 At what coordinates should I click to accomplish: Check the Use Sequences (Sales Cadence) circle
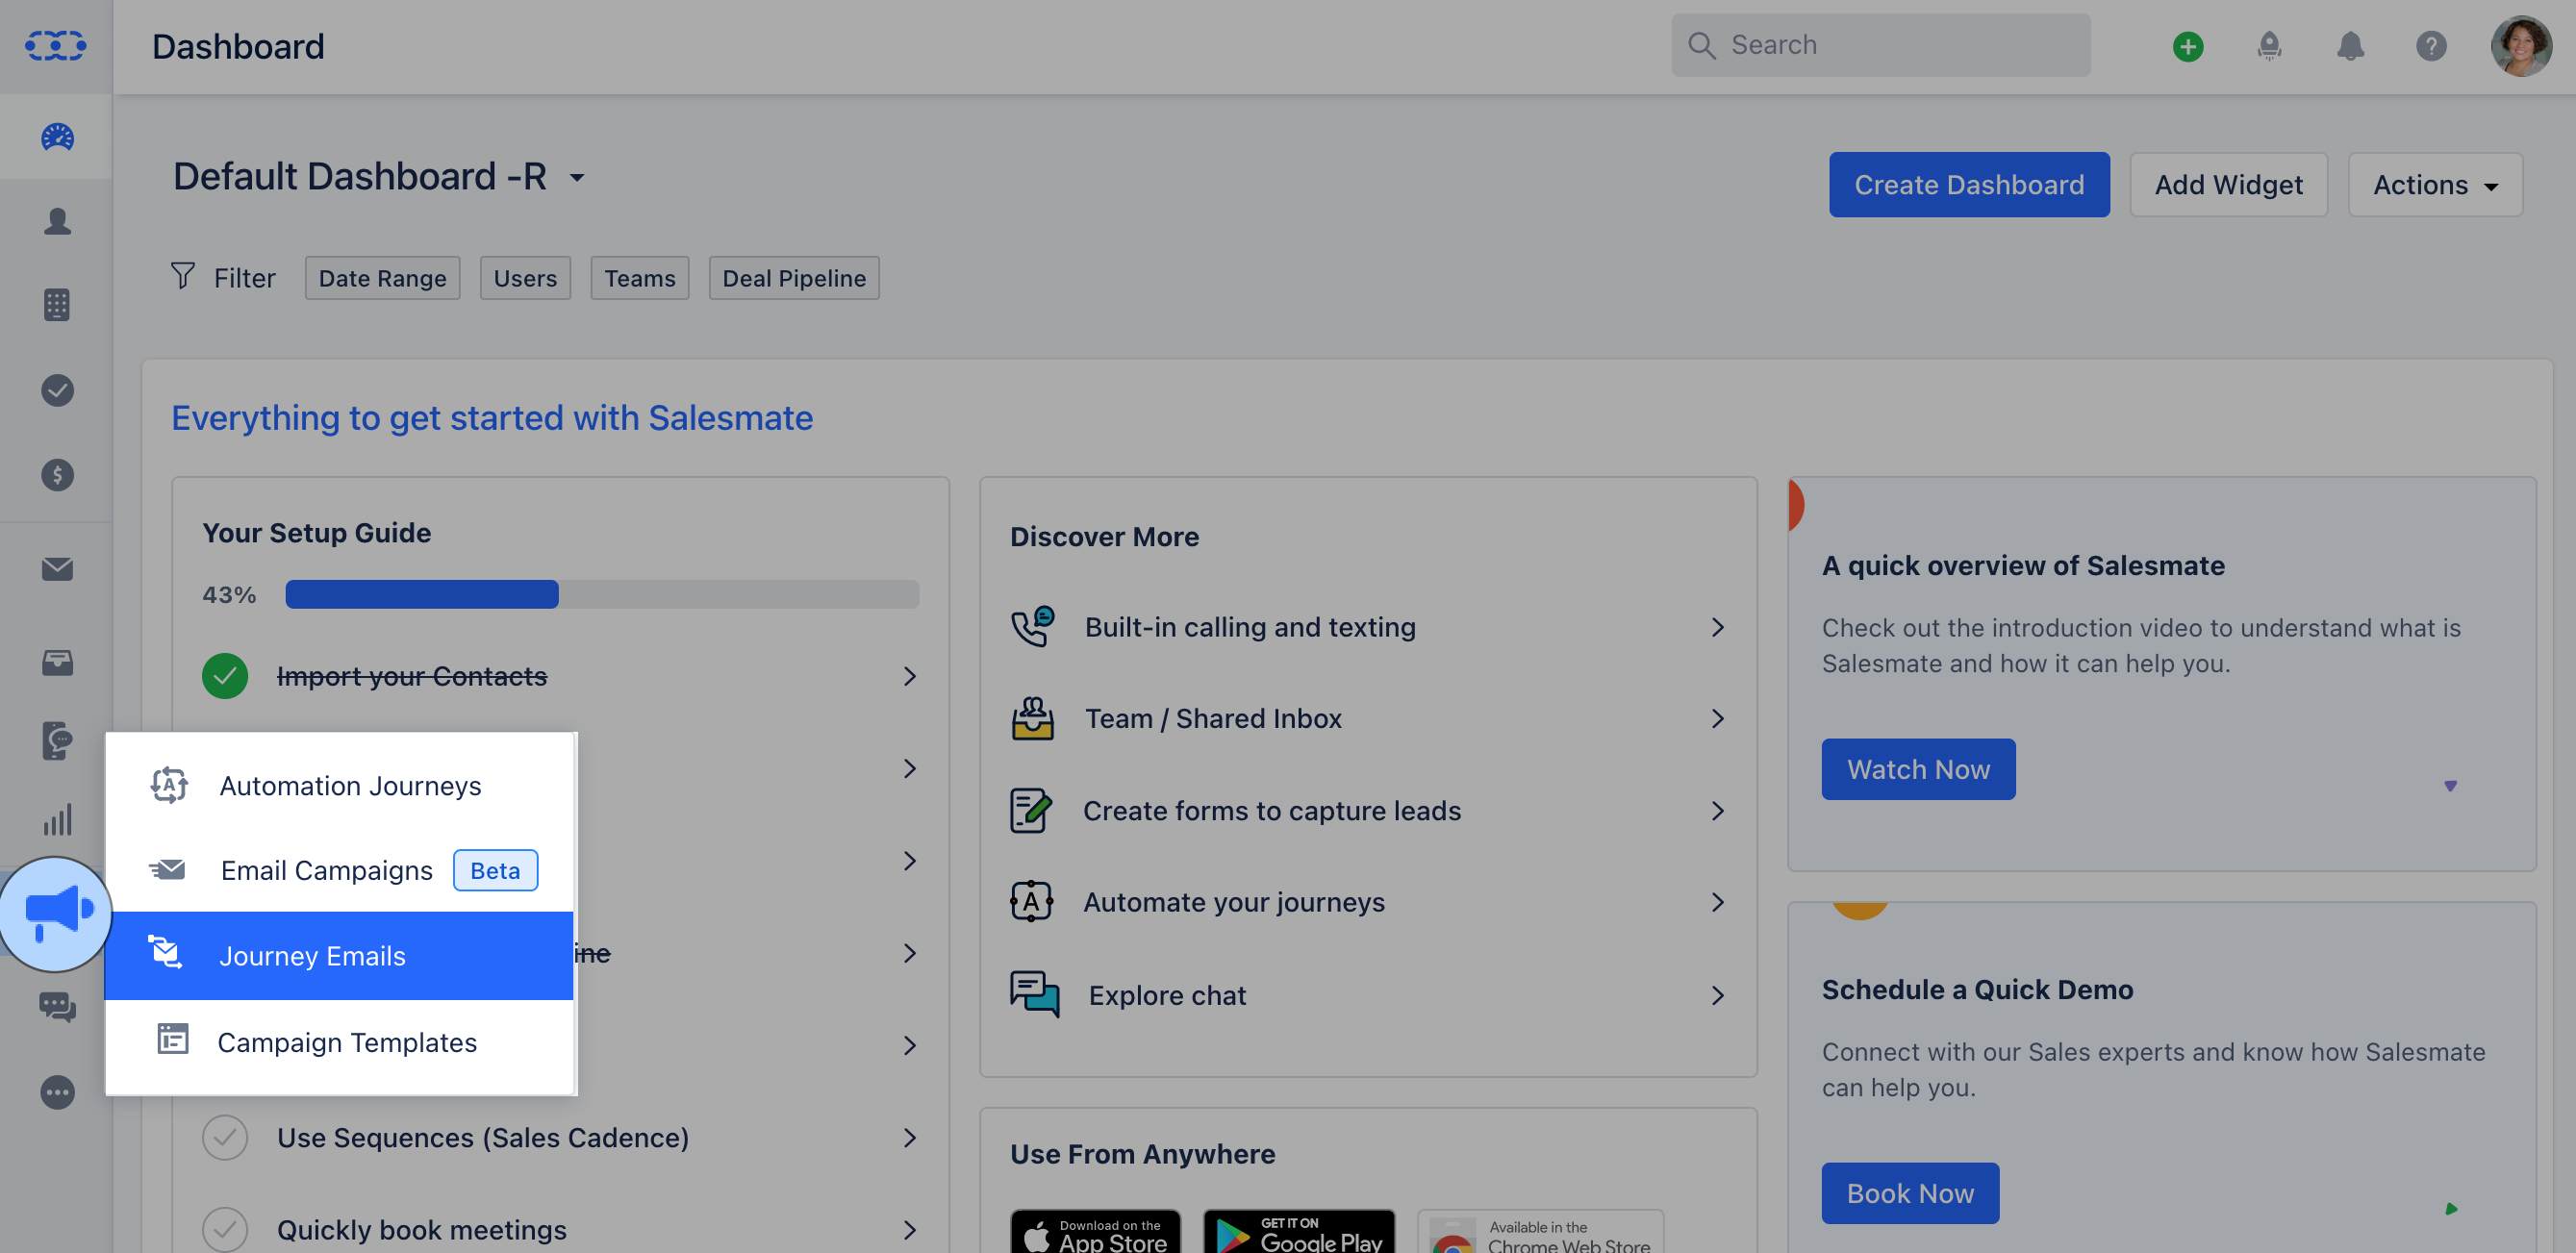[225, 1138]
